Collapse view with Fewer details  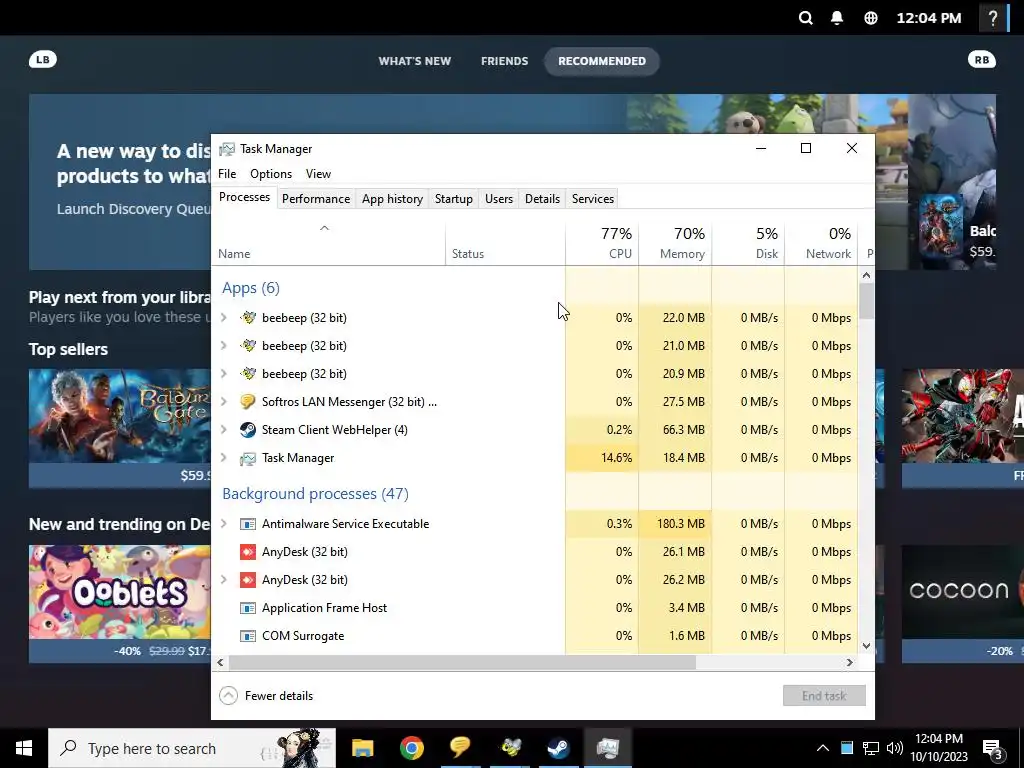click(266, 696)
